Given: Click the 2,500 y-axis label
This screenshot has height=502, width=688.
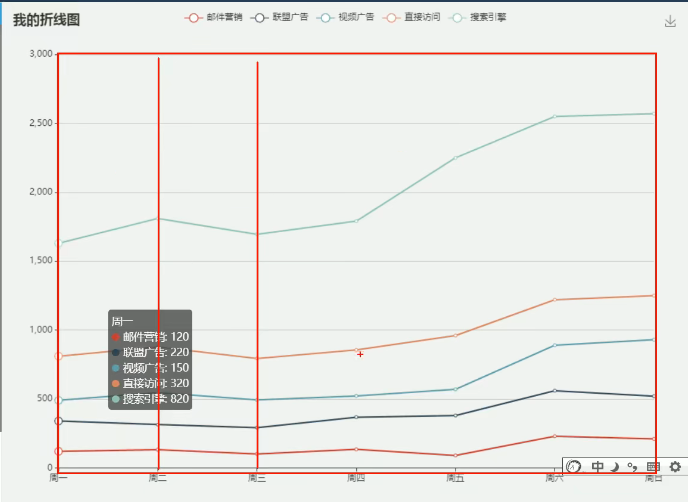Looking at the screenshot, I should click(41, 123).
